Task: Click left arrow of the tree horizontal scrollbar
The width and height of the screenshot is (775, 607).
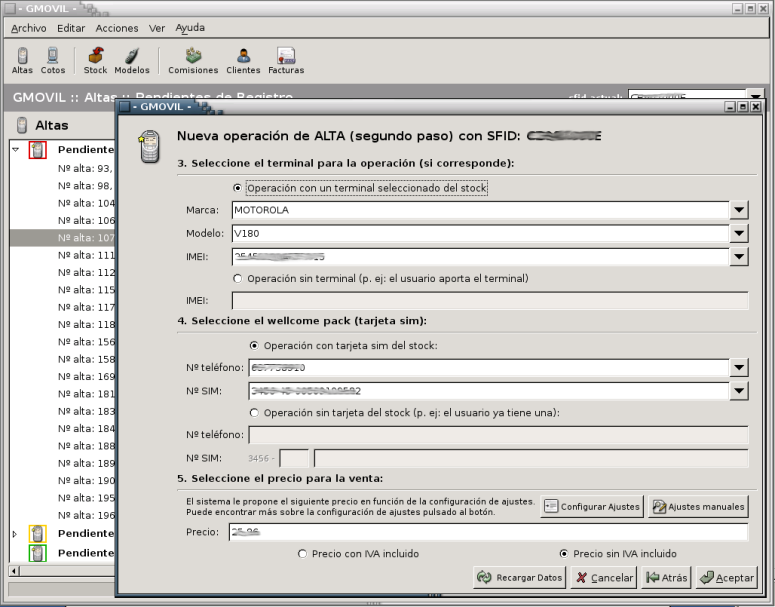Action: click(14, 571)
